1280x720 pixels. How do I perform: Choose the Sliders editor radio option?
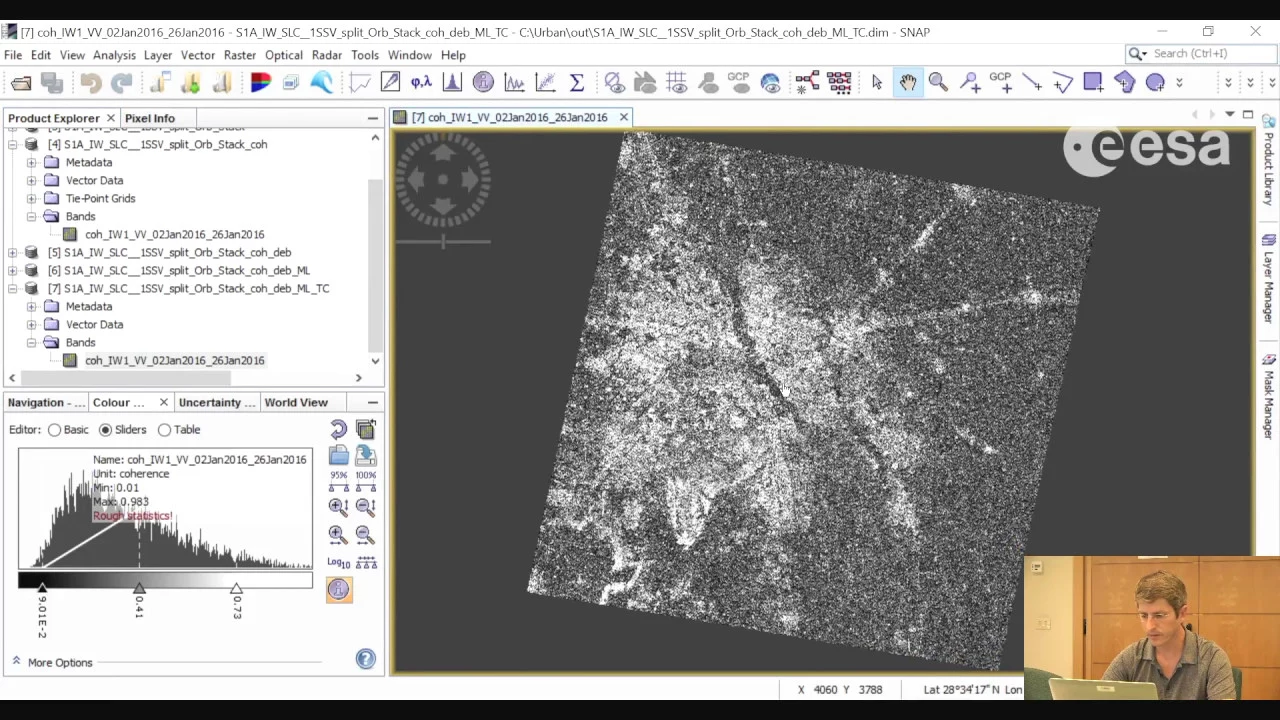pos(105,430)
